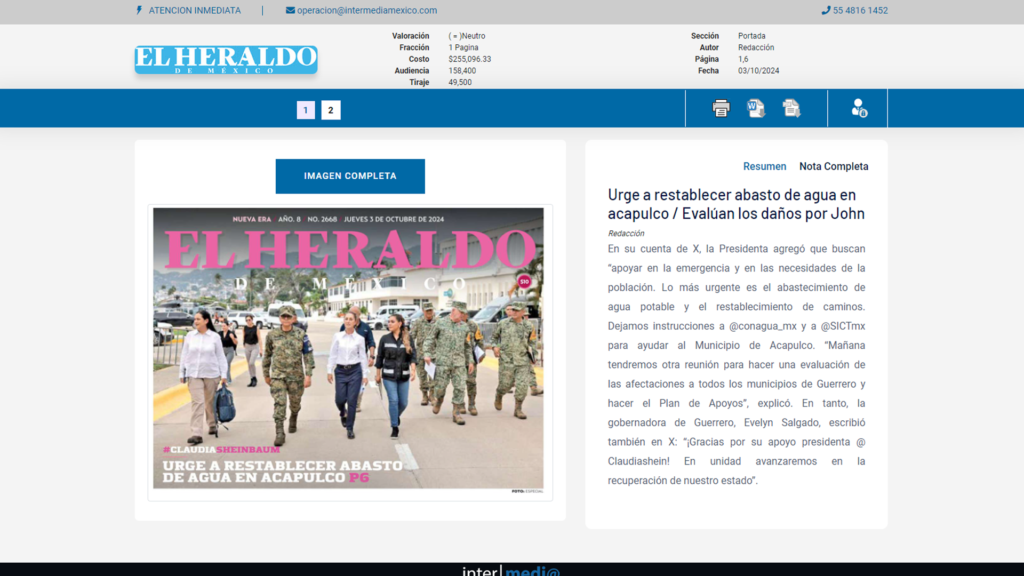Click the Valoración value Neutro
Viewport: 1024px width, 576px height.
click(467, 37)
